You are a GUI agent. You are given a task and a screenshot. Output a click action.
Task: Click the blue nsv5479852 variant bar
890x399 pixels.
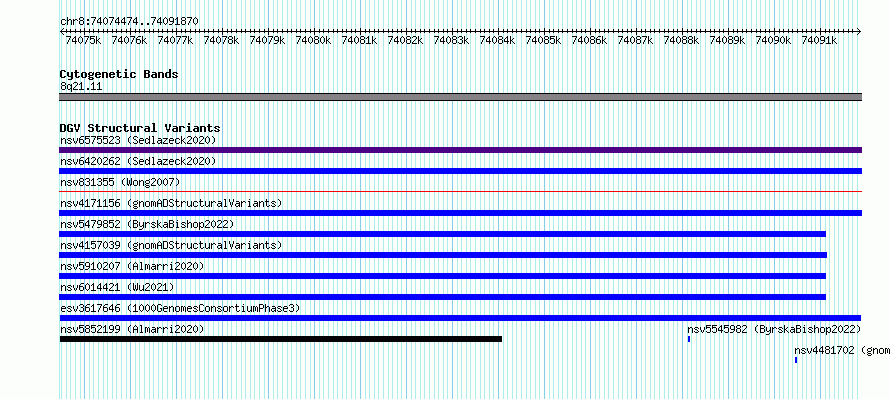pos(442,234)
